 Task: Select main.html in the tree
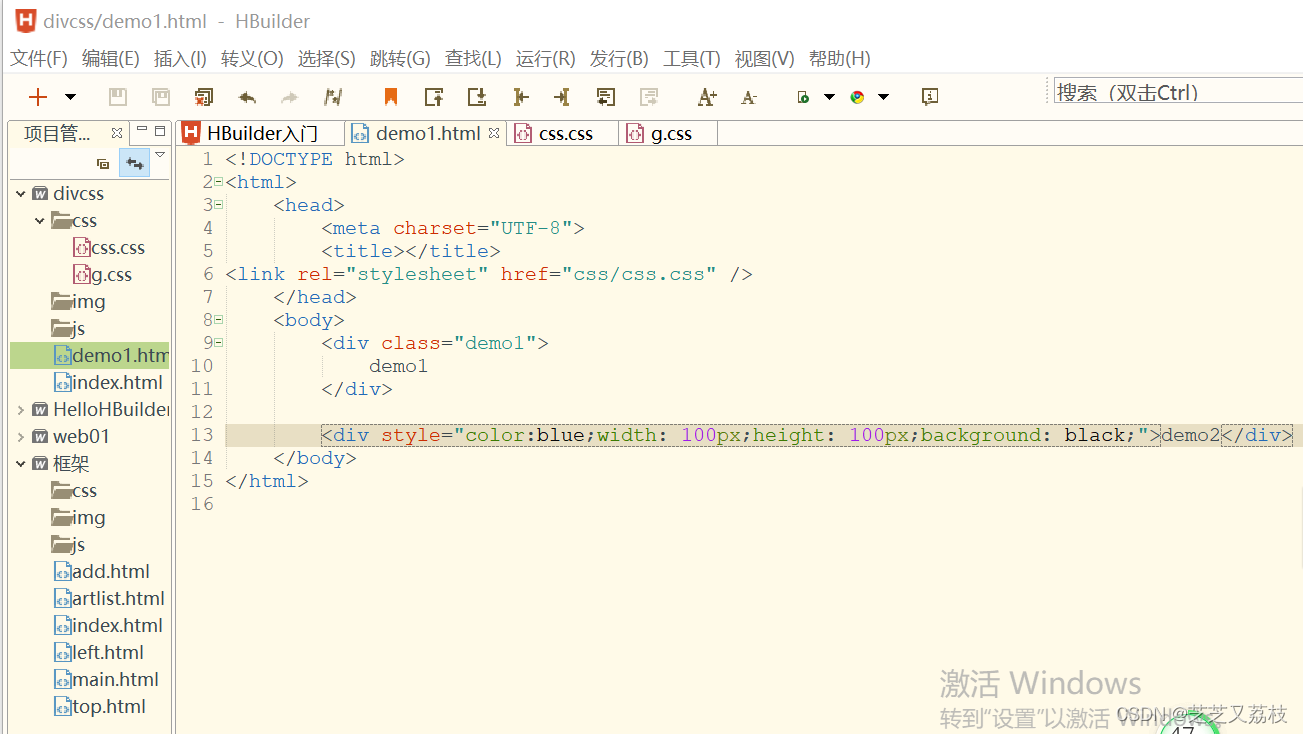[106, 680]
